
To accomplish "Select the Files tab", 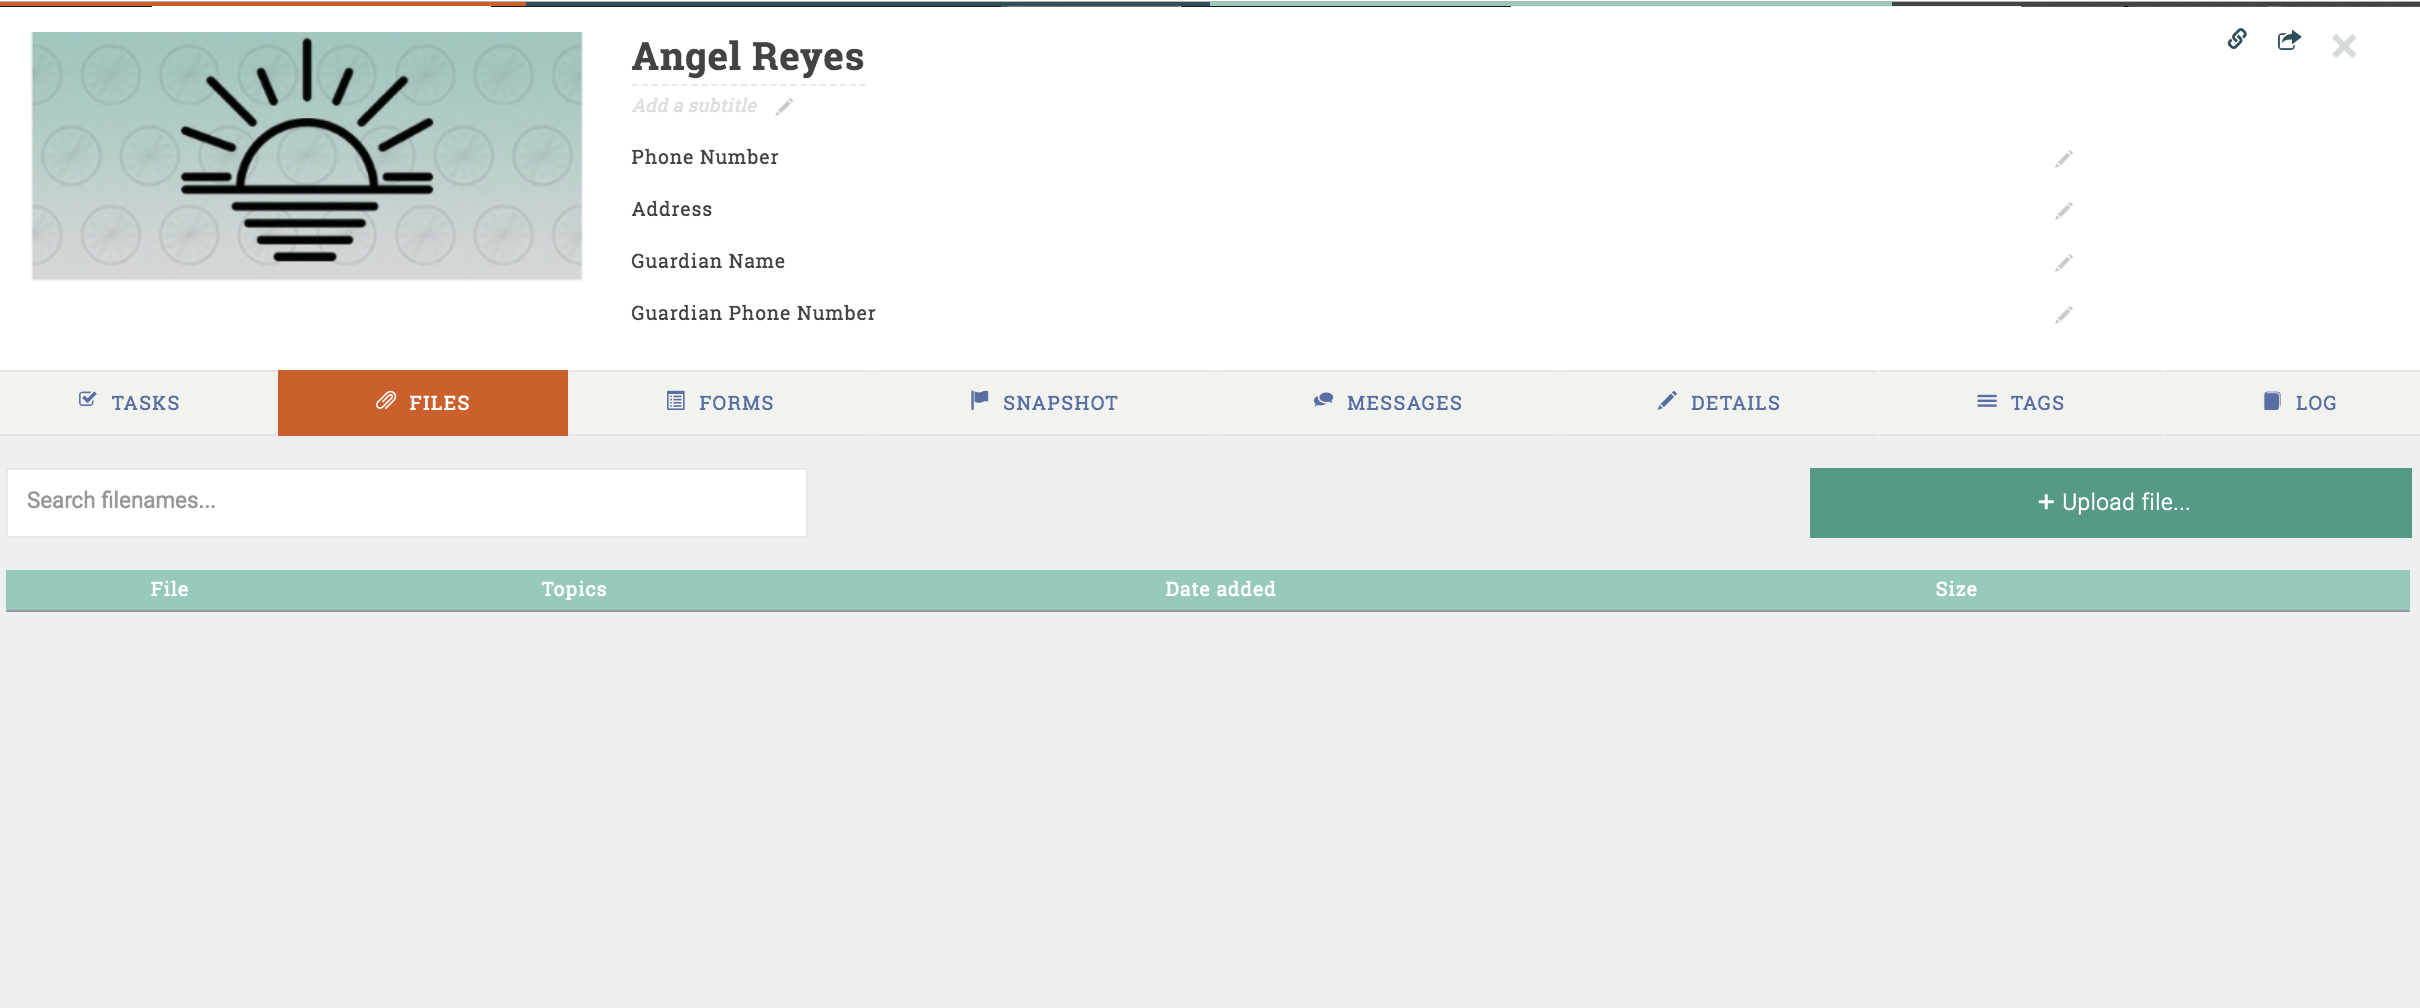I will click(423, 403).
